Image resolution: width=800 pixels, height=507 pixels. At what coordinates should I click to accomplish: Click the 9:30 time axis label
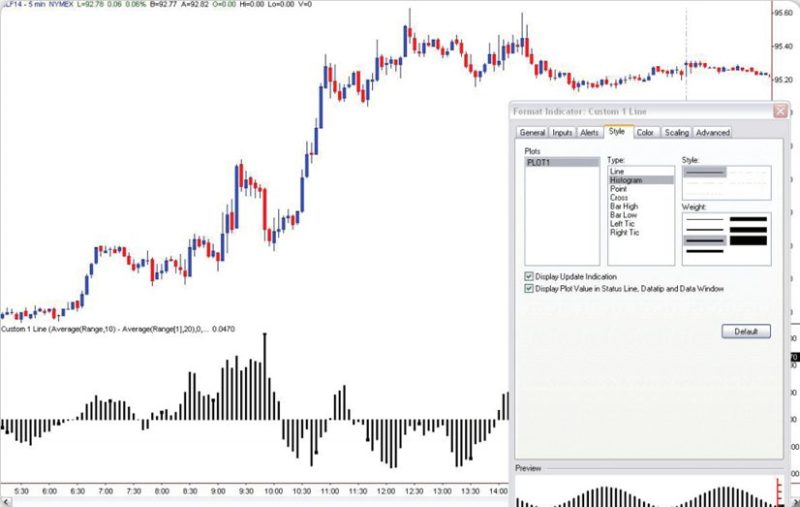(x=246, y=491)
